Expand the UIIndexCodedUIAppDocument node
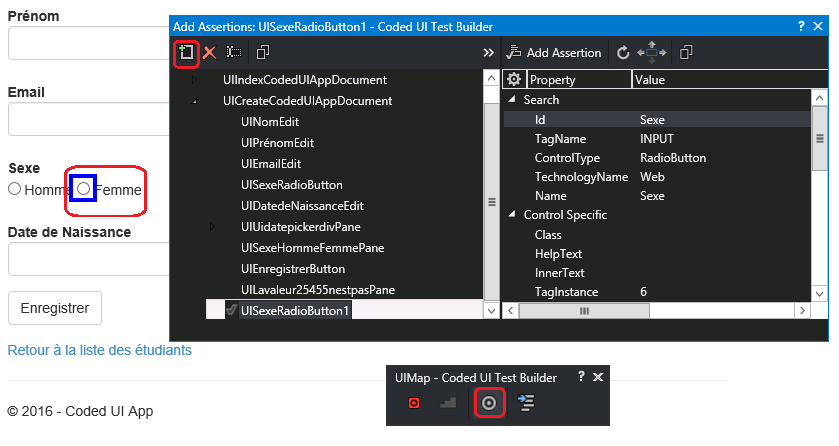This screenshot has height=446, width=839. tap(194, 80)
